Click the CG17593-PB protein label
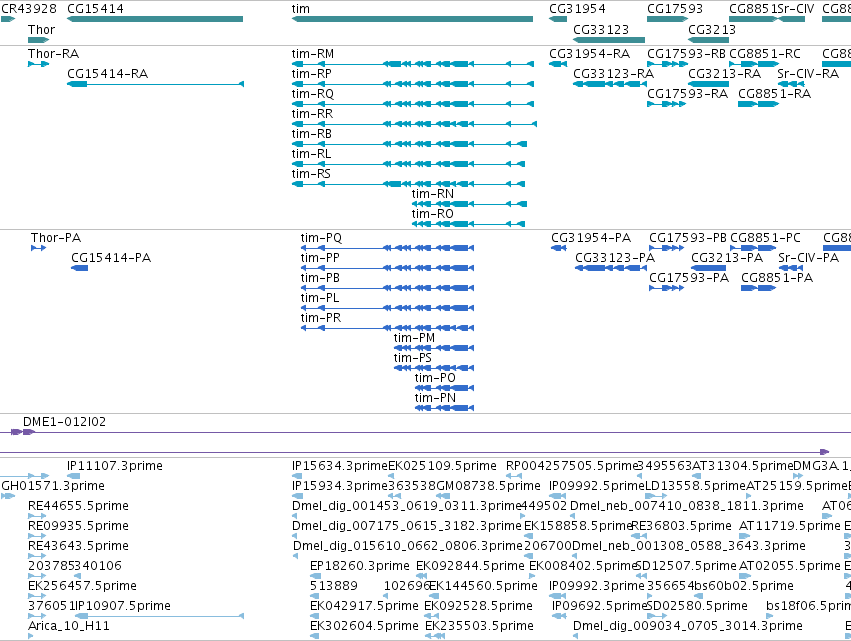The width and height of the screenshot is (851, 641). pos(688,238)
